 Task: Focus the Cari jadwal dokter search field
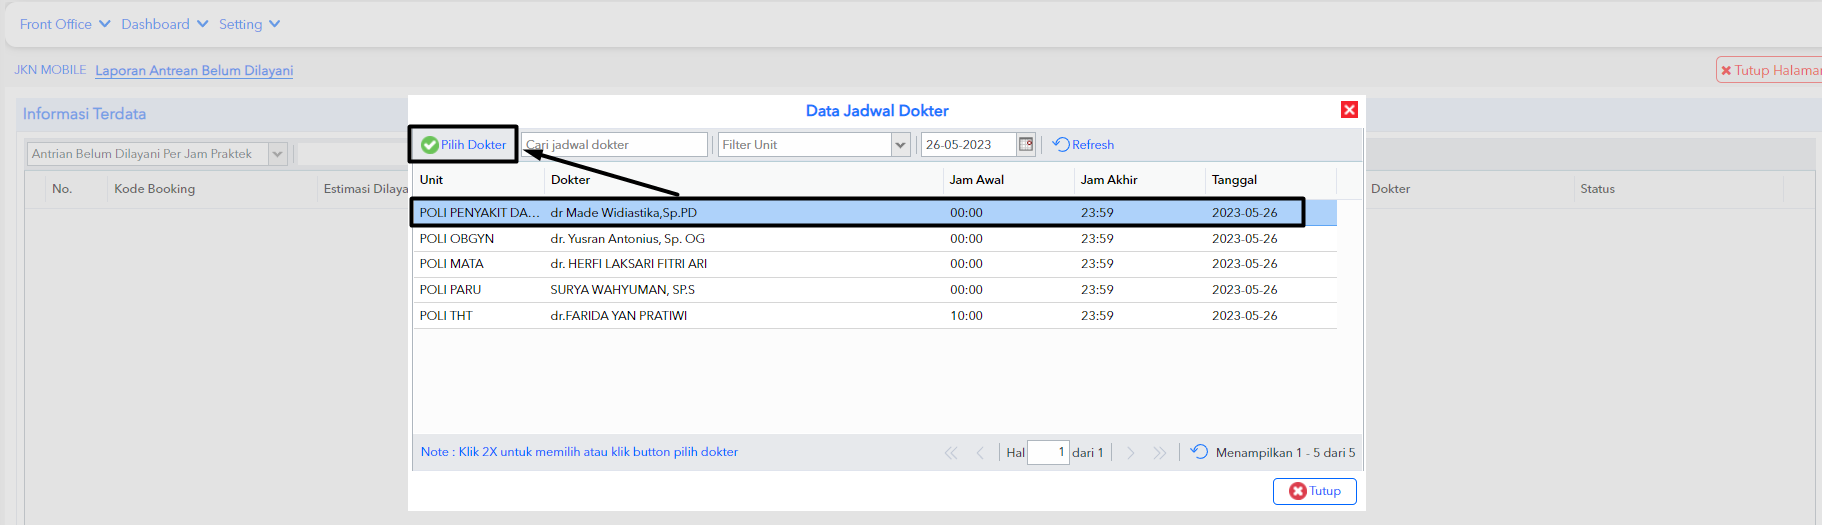pos(614,145)
